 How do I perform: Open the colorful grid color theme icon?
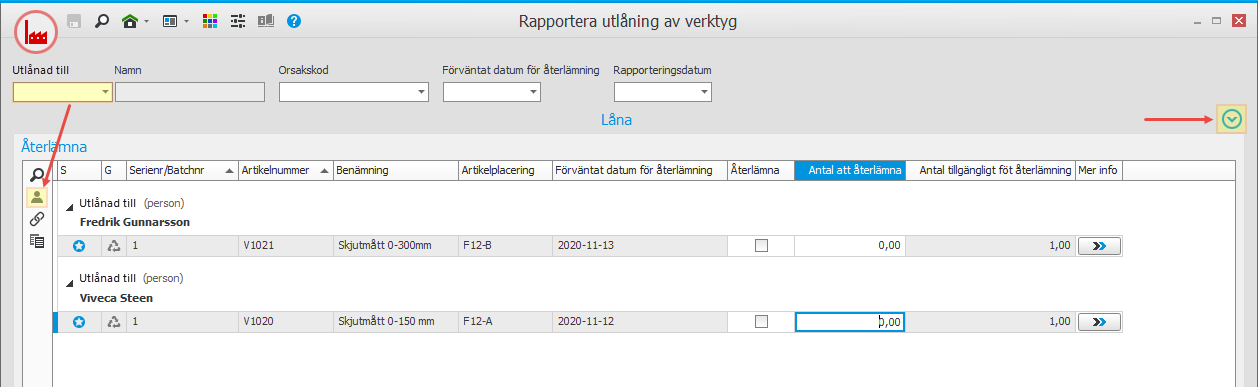[210, 20]
